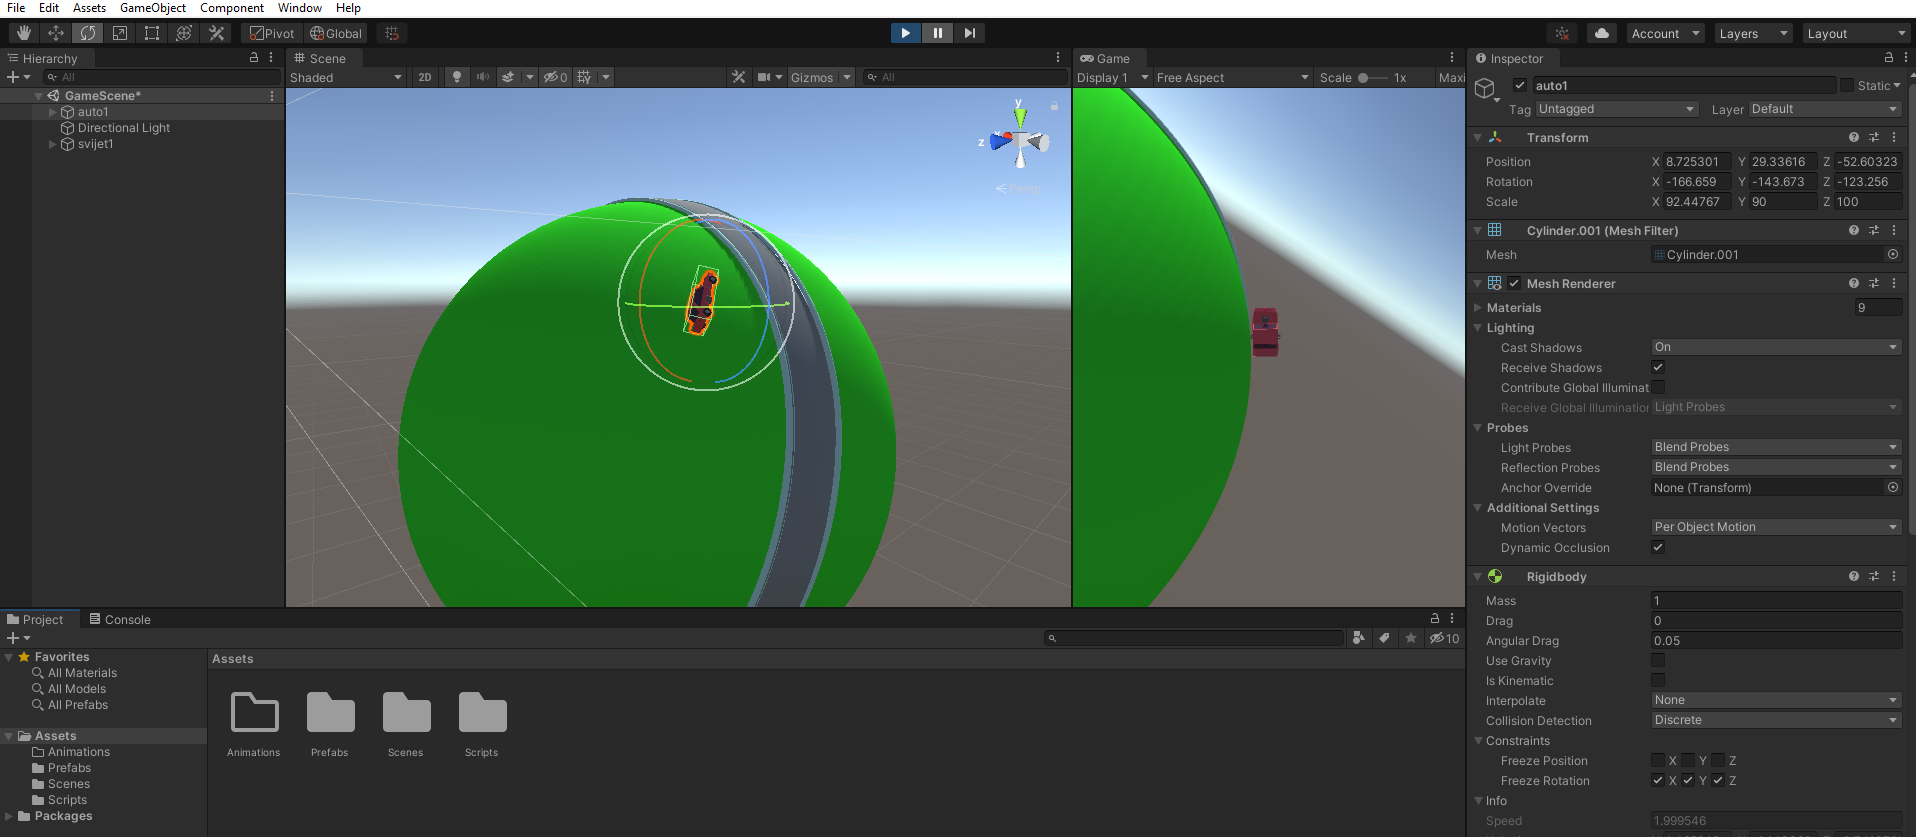1916x837 pixels.
Task: Toggle the Static checkbox
Action: point(1847,85)
